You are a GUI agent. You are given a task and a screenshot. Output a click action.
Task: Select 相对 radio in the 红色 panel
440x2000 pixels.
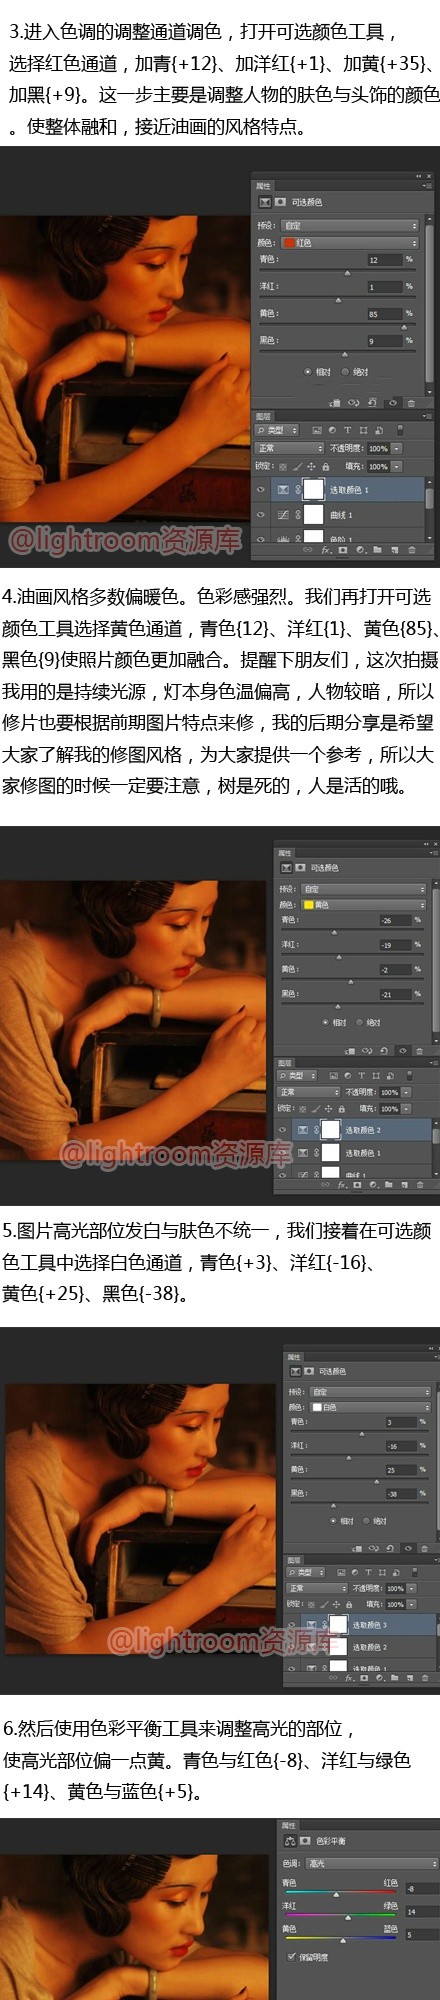[x=307, y=371]
